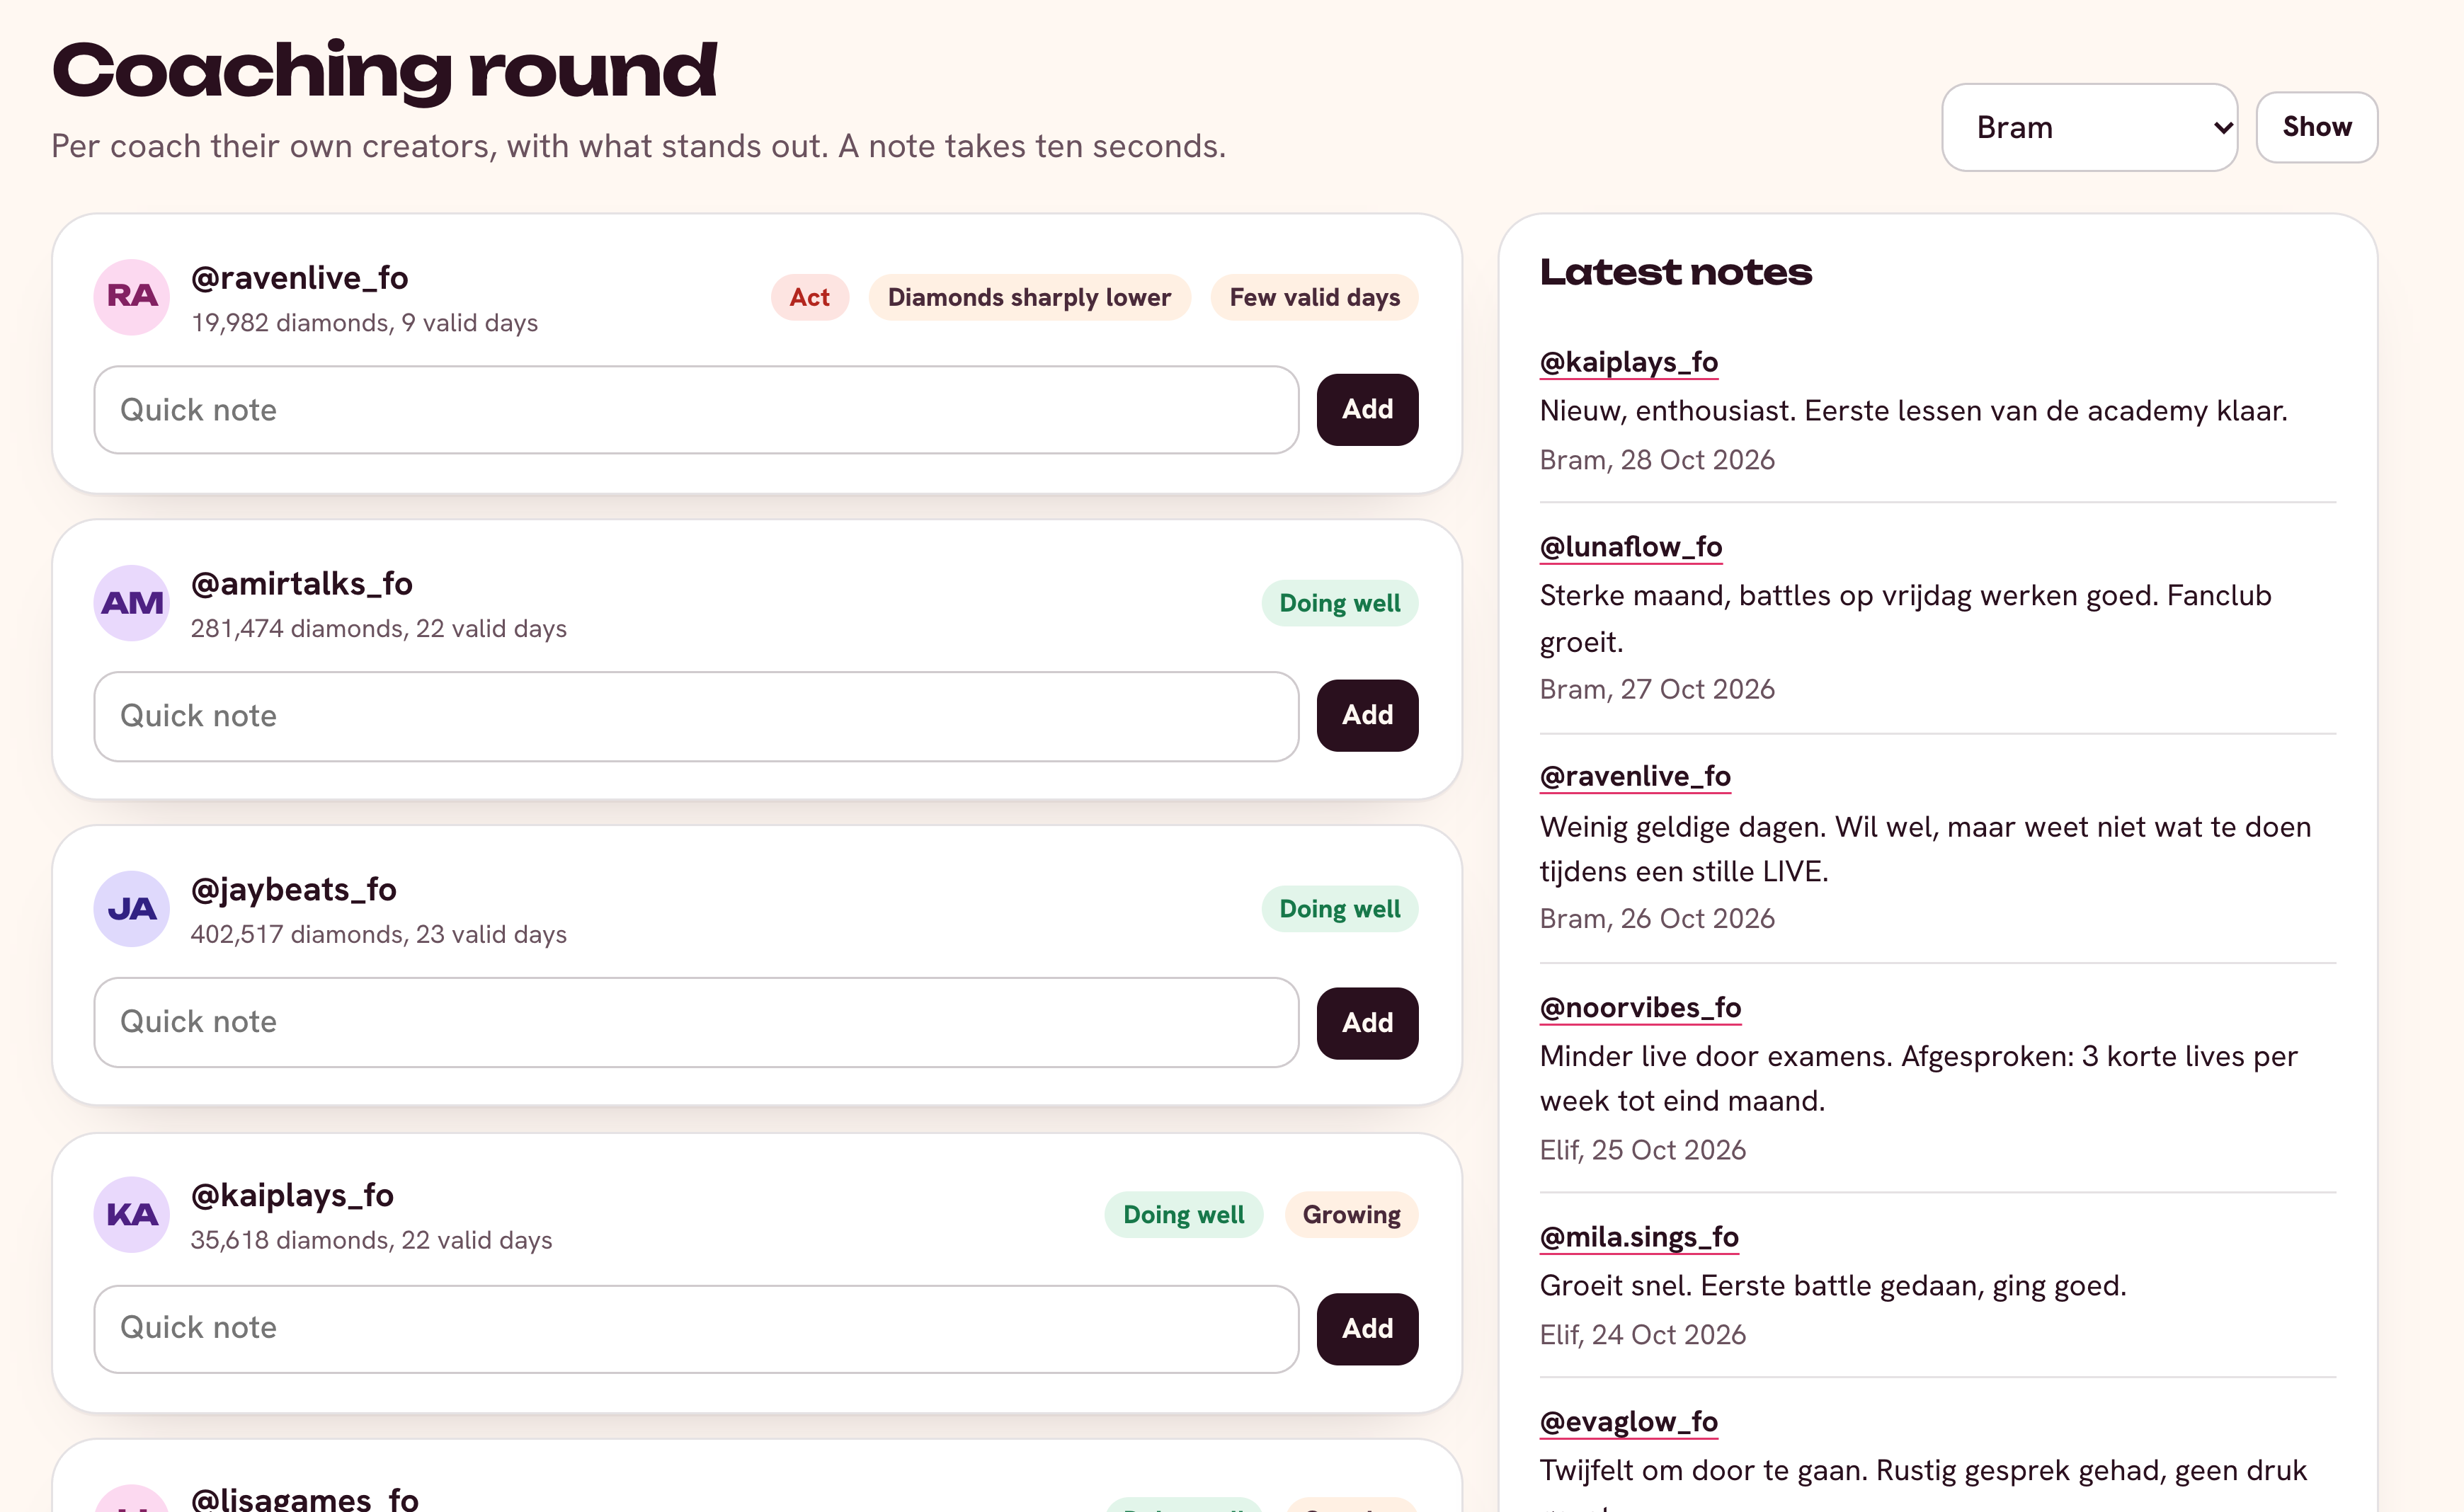The height and width of the screenshot is (1512, 2464).
Task: Click the KA avatar for kaiplays_fo
Action: (132, 1215)
